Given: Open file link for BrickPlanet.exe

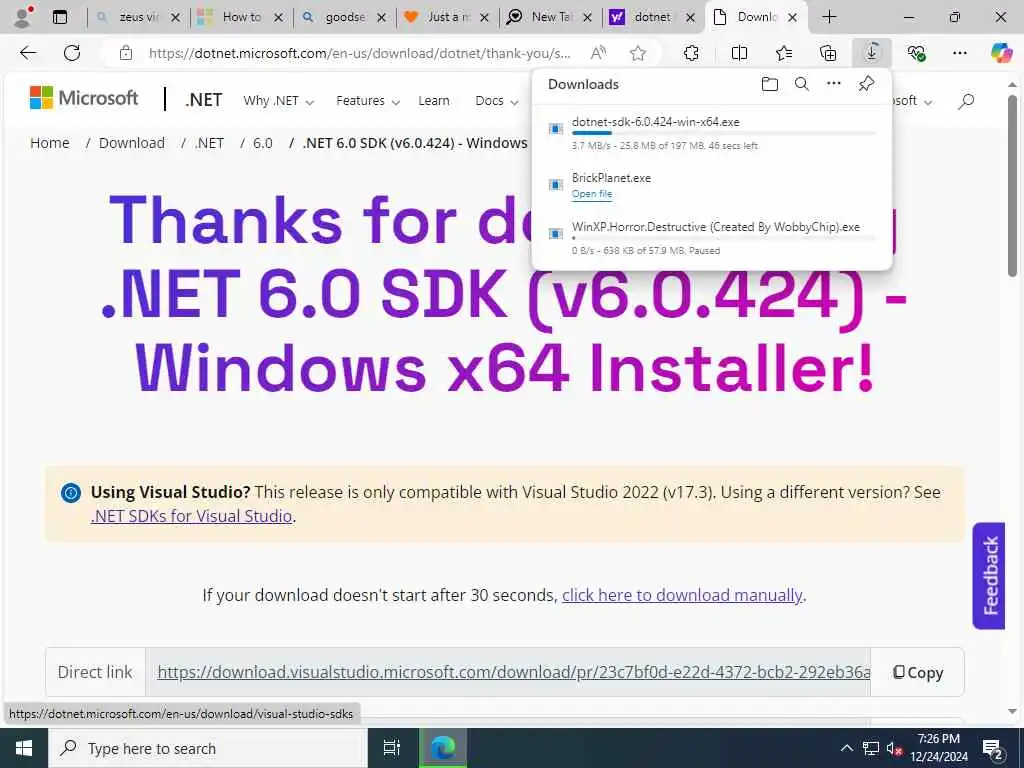Looking at the screenshot, I should coord(592,193).
